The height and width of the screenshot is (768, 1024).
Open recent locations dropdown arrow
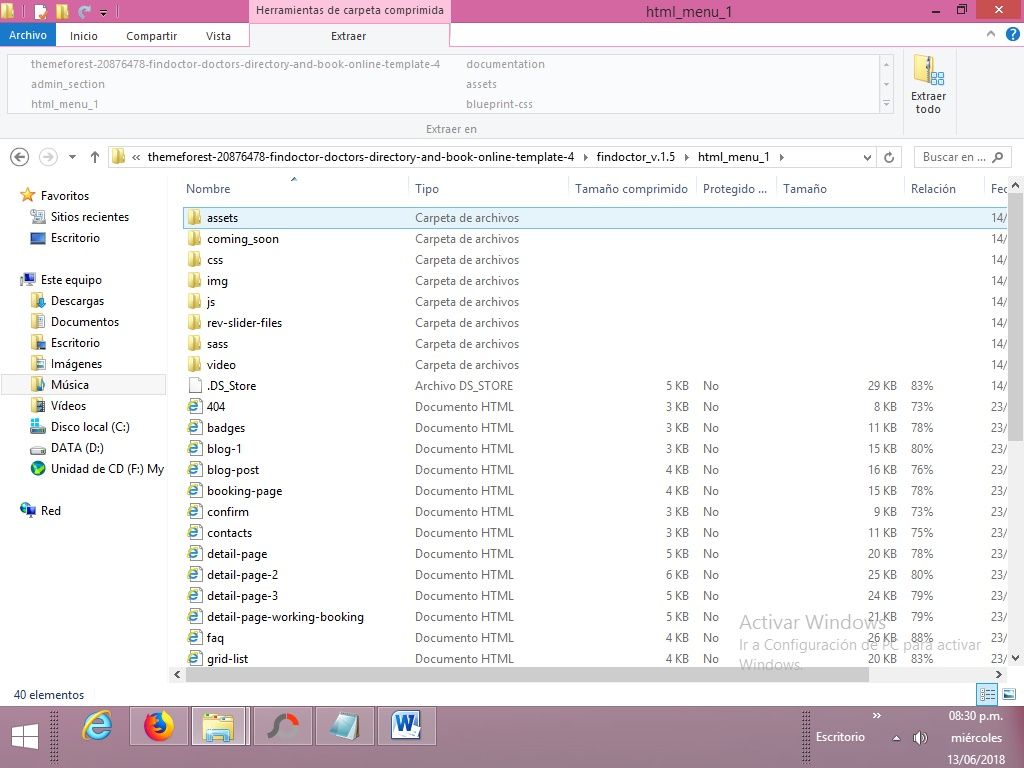(x=72, y=157)
